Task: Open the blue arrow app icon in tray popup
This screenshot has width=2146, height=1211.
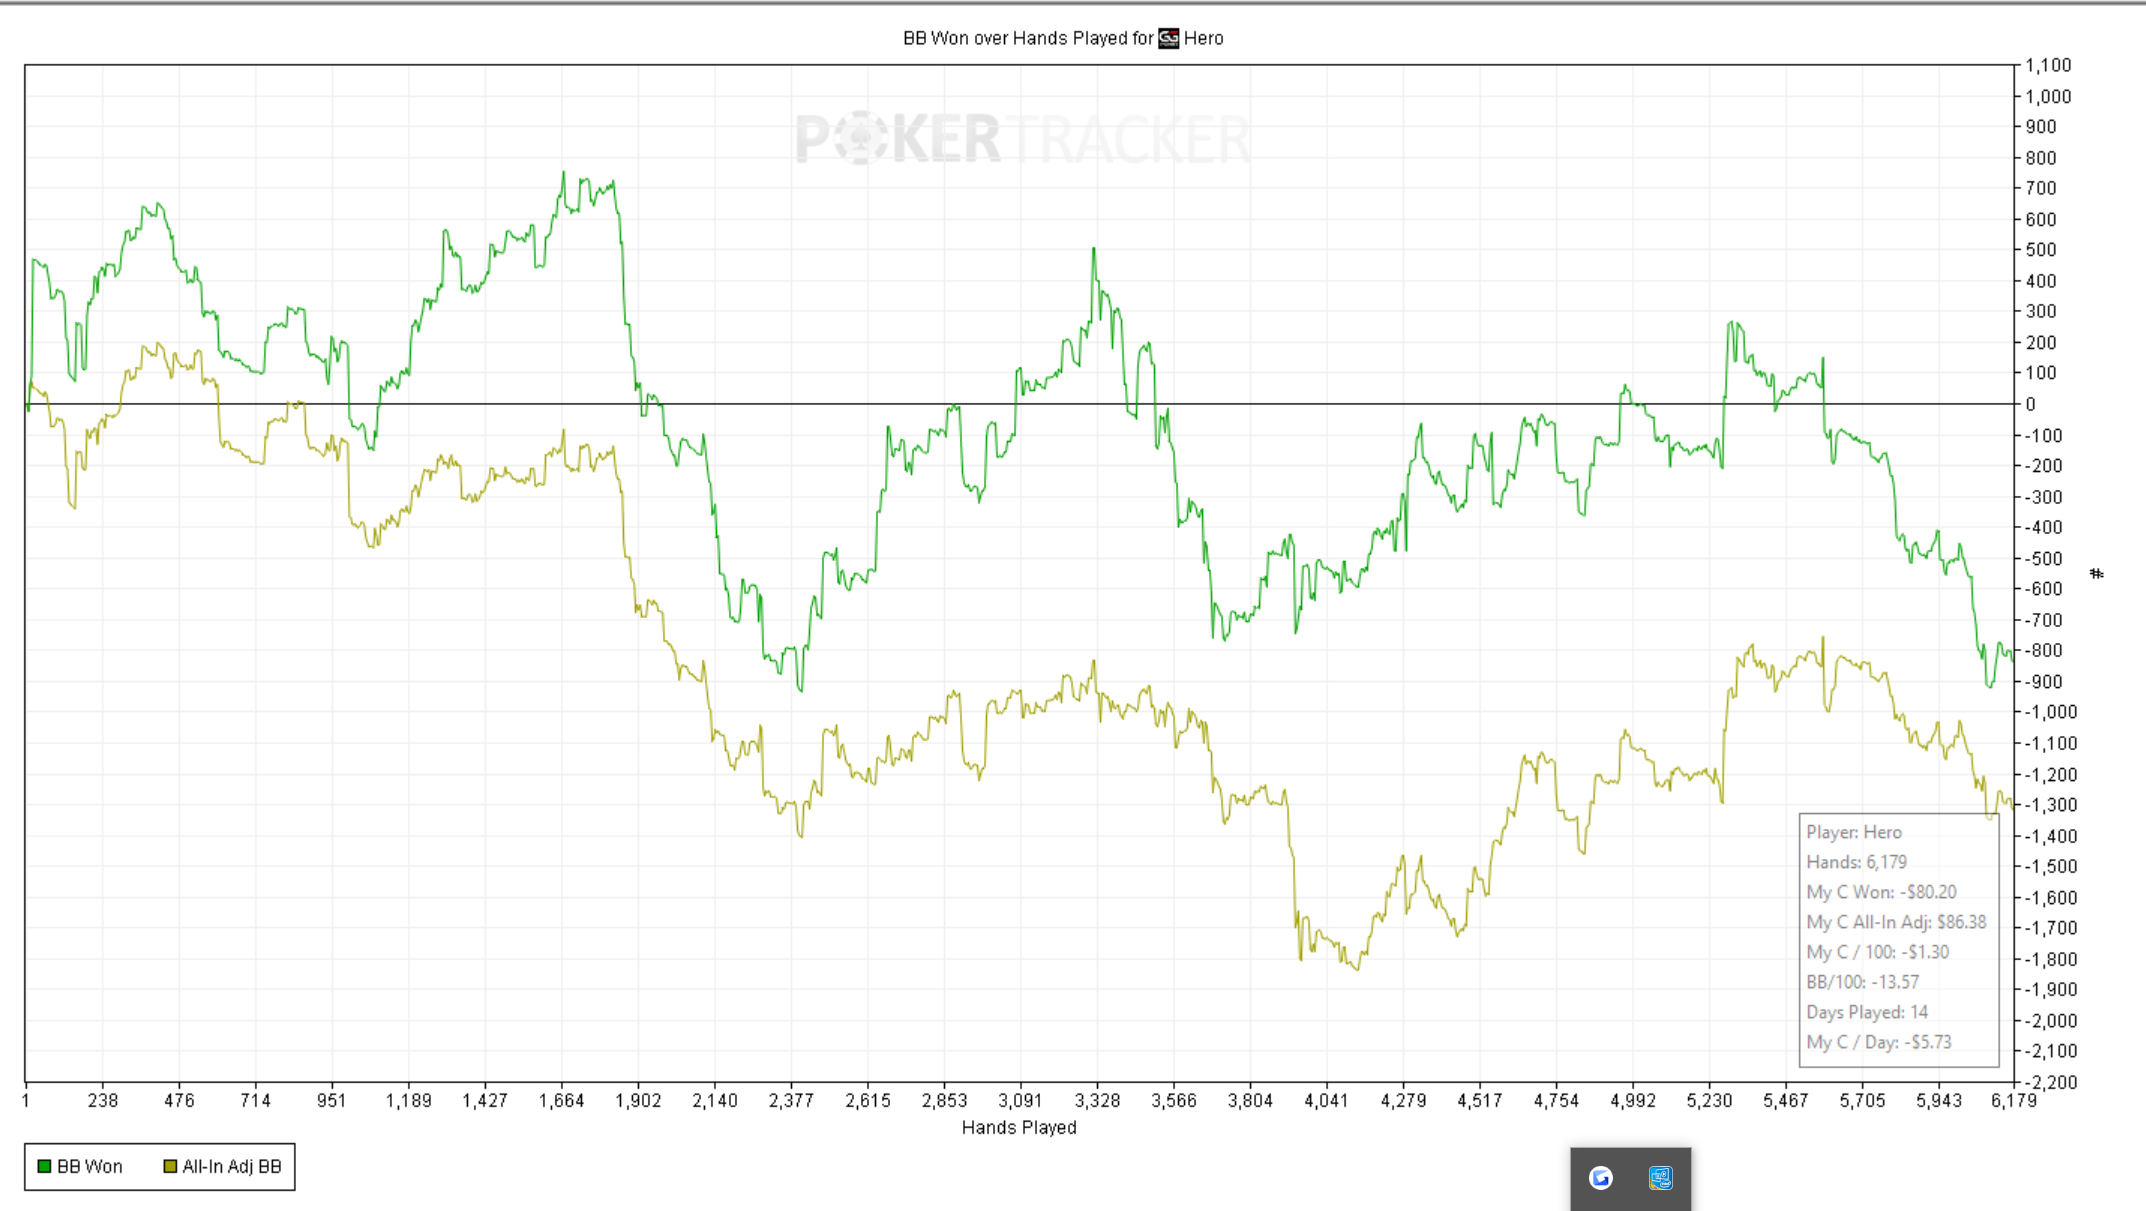Action: tap(1601, 1178)
